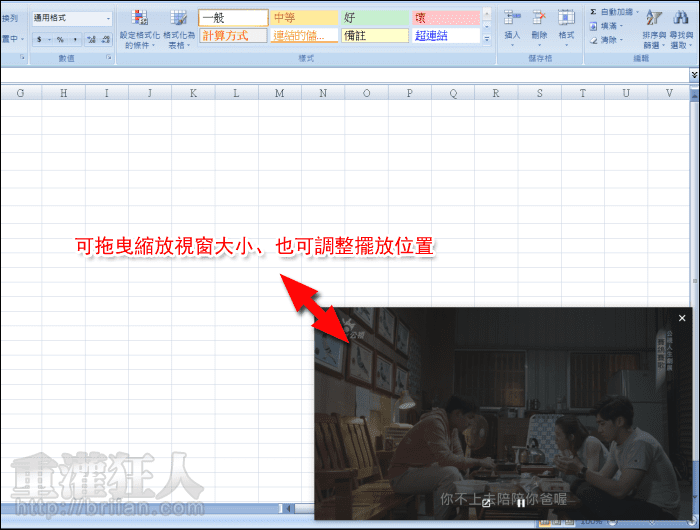
Task: Expand the cell styles gallery
Action: tap(487, 39)
